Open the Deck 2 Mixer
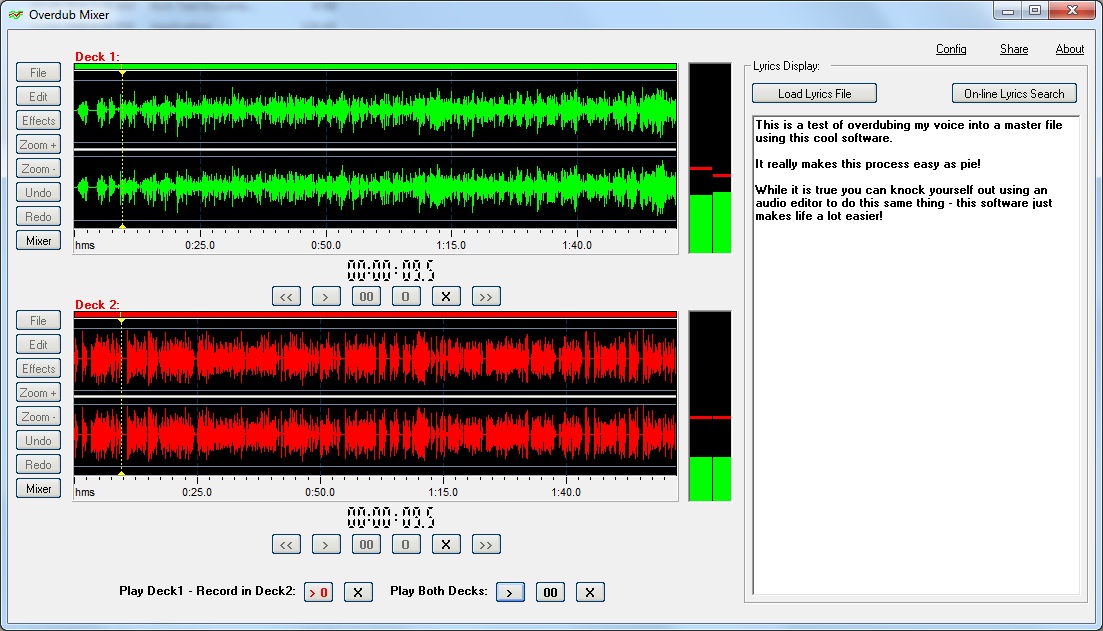1103x631 pixels. pyautogui.click(x=38, y=488)
